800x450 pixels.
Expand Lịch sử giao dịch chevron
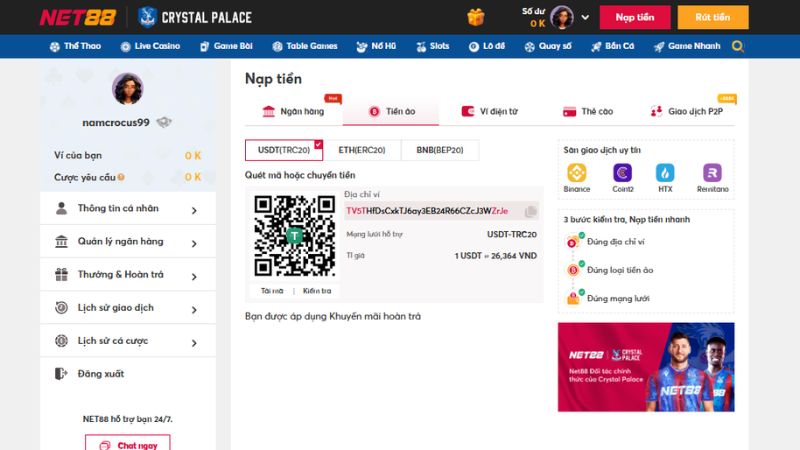tap(194, 310)
